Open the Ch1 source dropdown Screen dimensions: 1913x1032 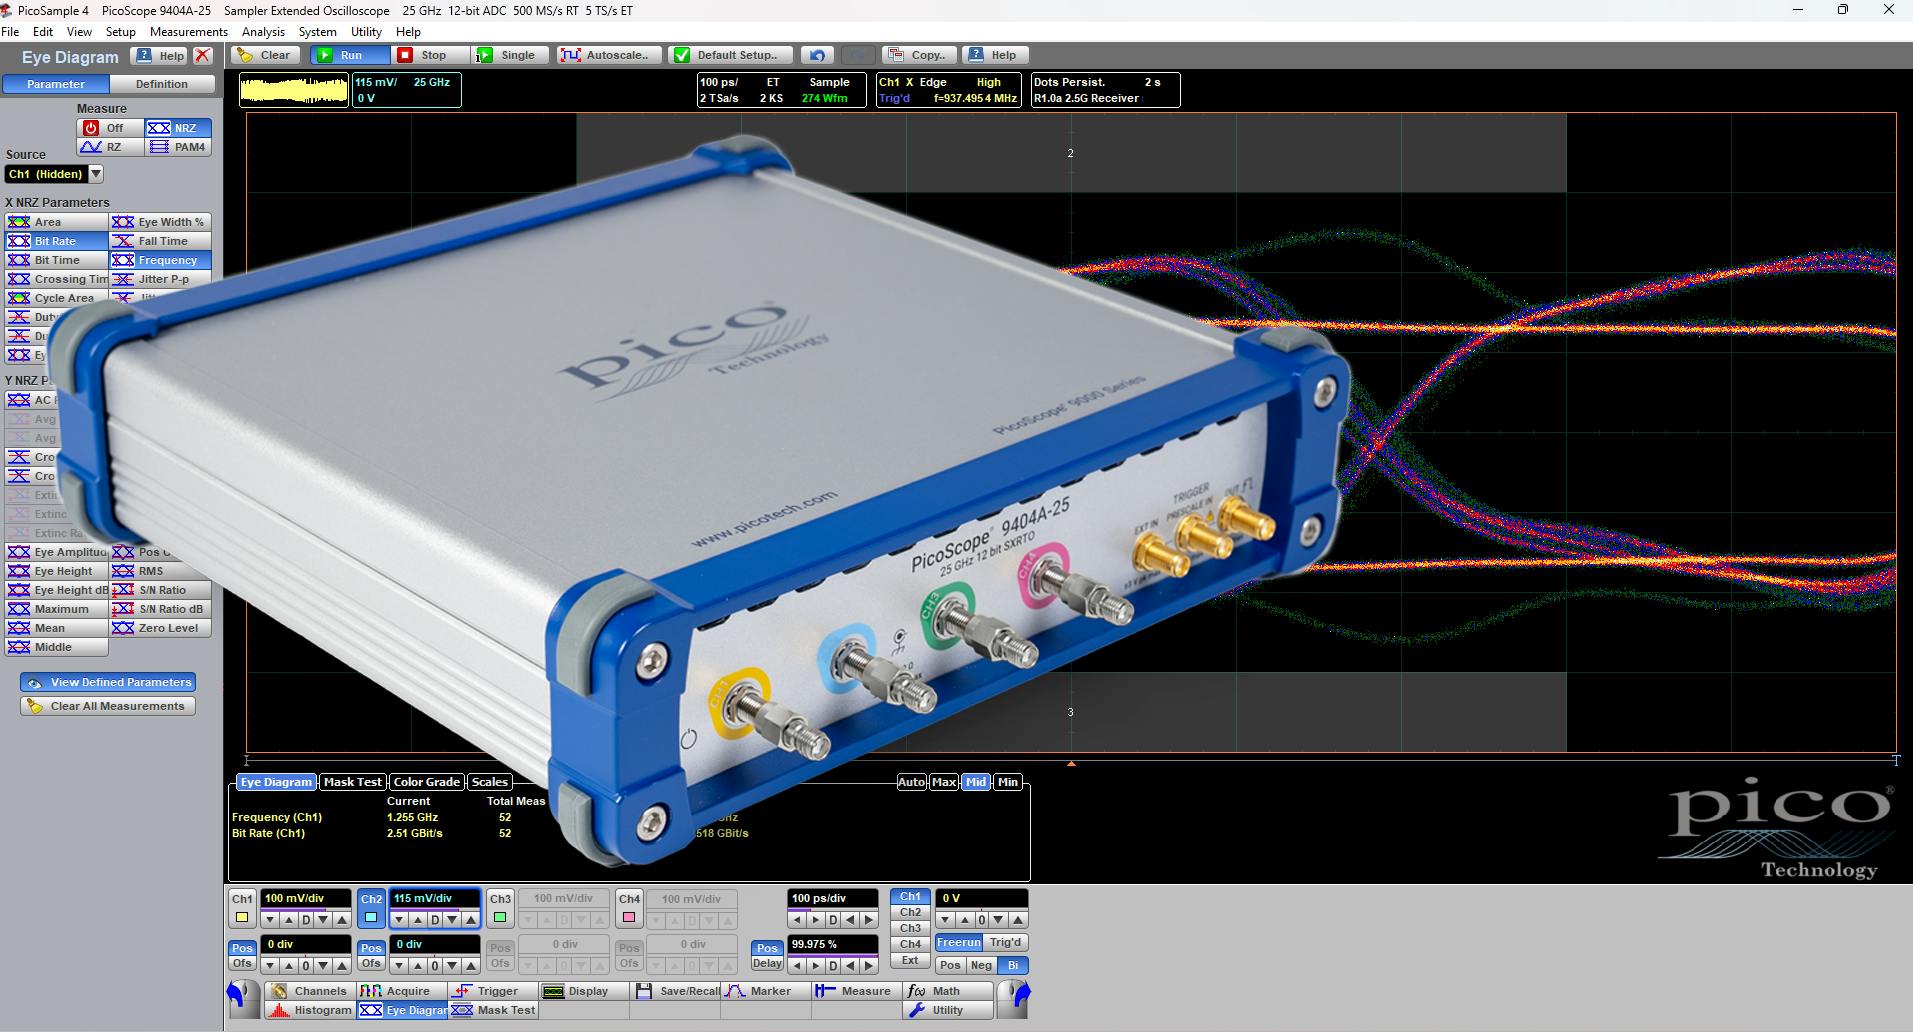click(95, 174)
